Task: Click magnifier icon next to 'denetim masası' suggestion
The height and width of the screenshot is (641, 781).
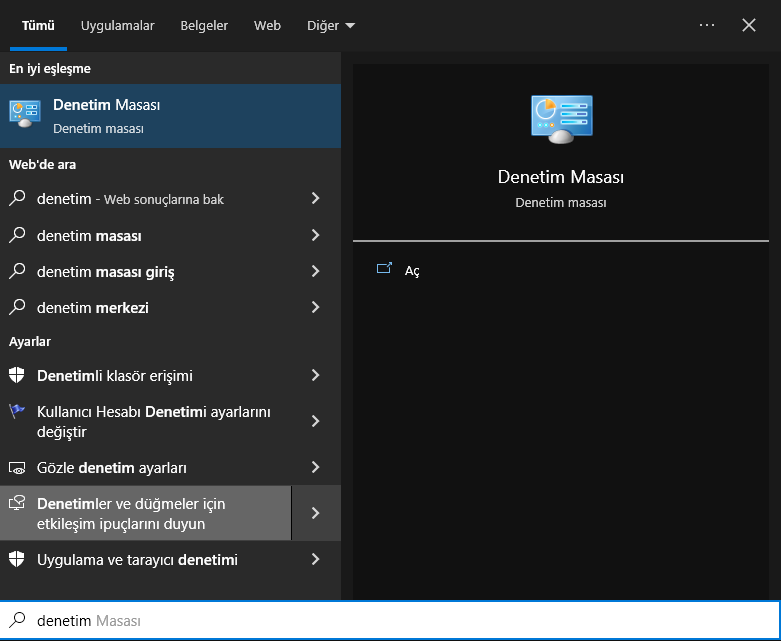Action: 17,235
